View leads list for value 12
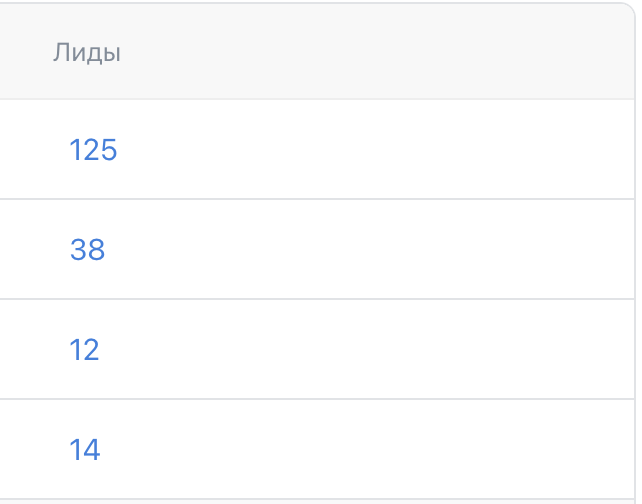The width and height of the screenshot is (642, 504). [x=85, y=350]
